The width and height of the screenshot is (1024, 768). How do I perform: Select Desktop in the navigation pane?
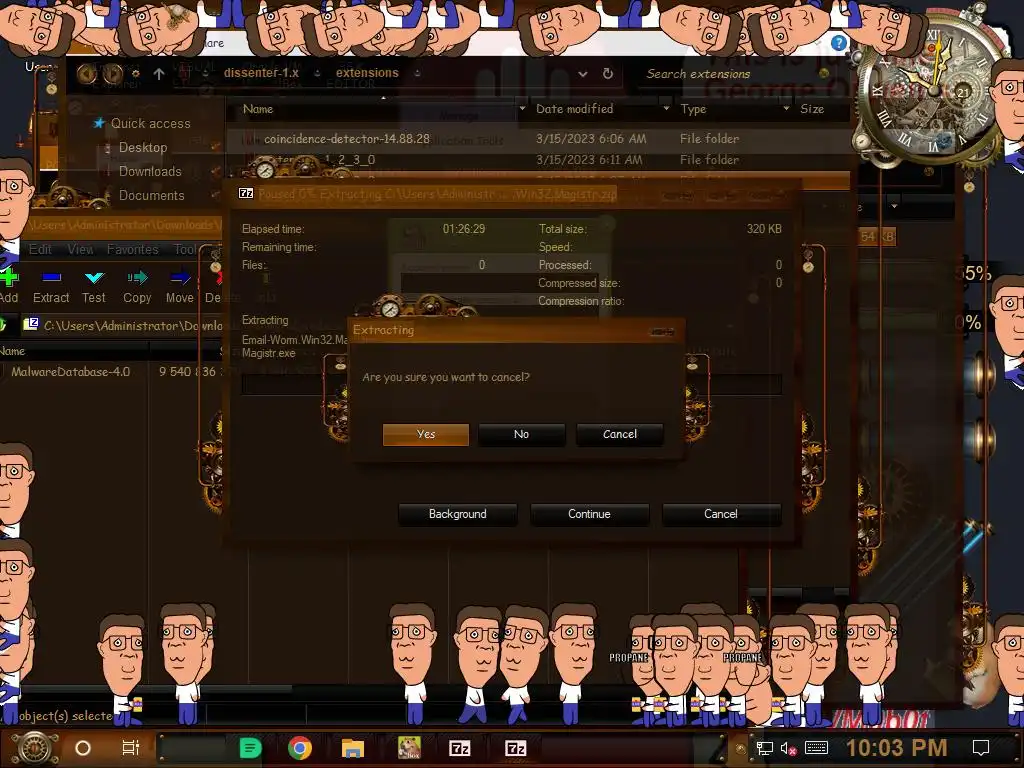click(143, 148)
